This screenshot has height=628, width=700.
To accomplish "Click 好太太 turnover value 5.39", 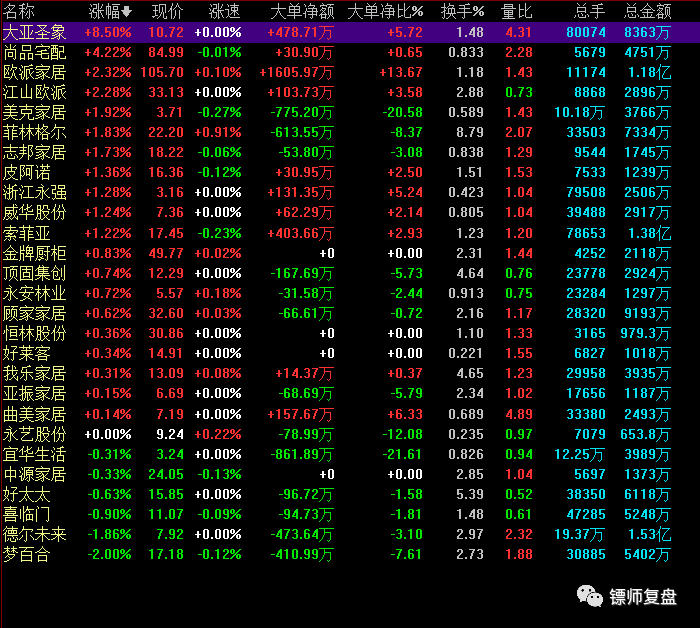I will 470,495.
